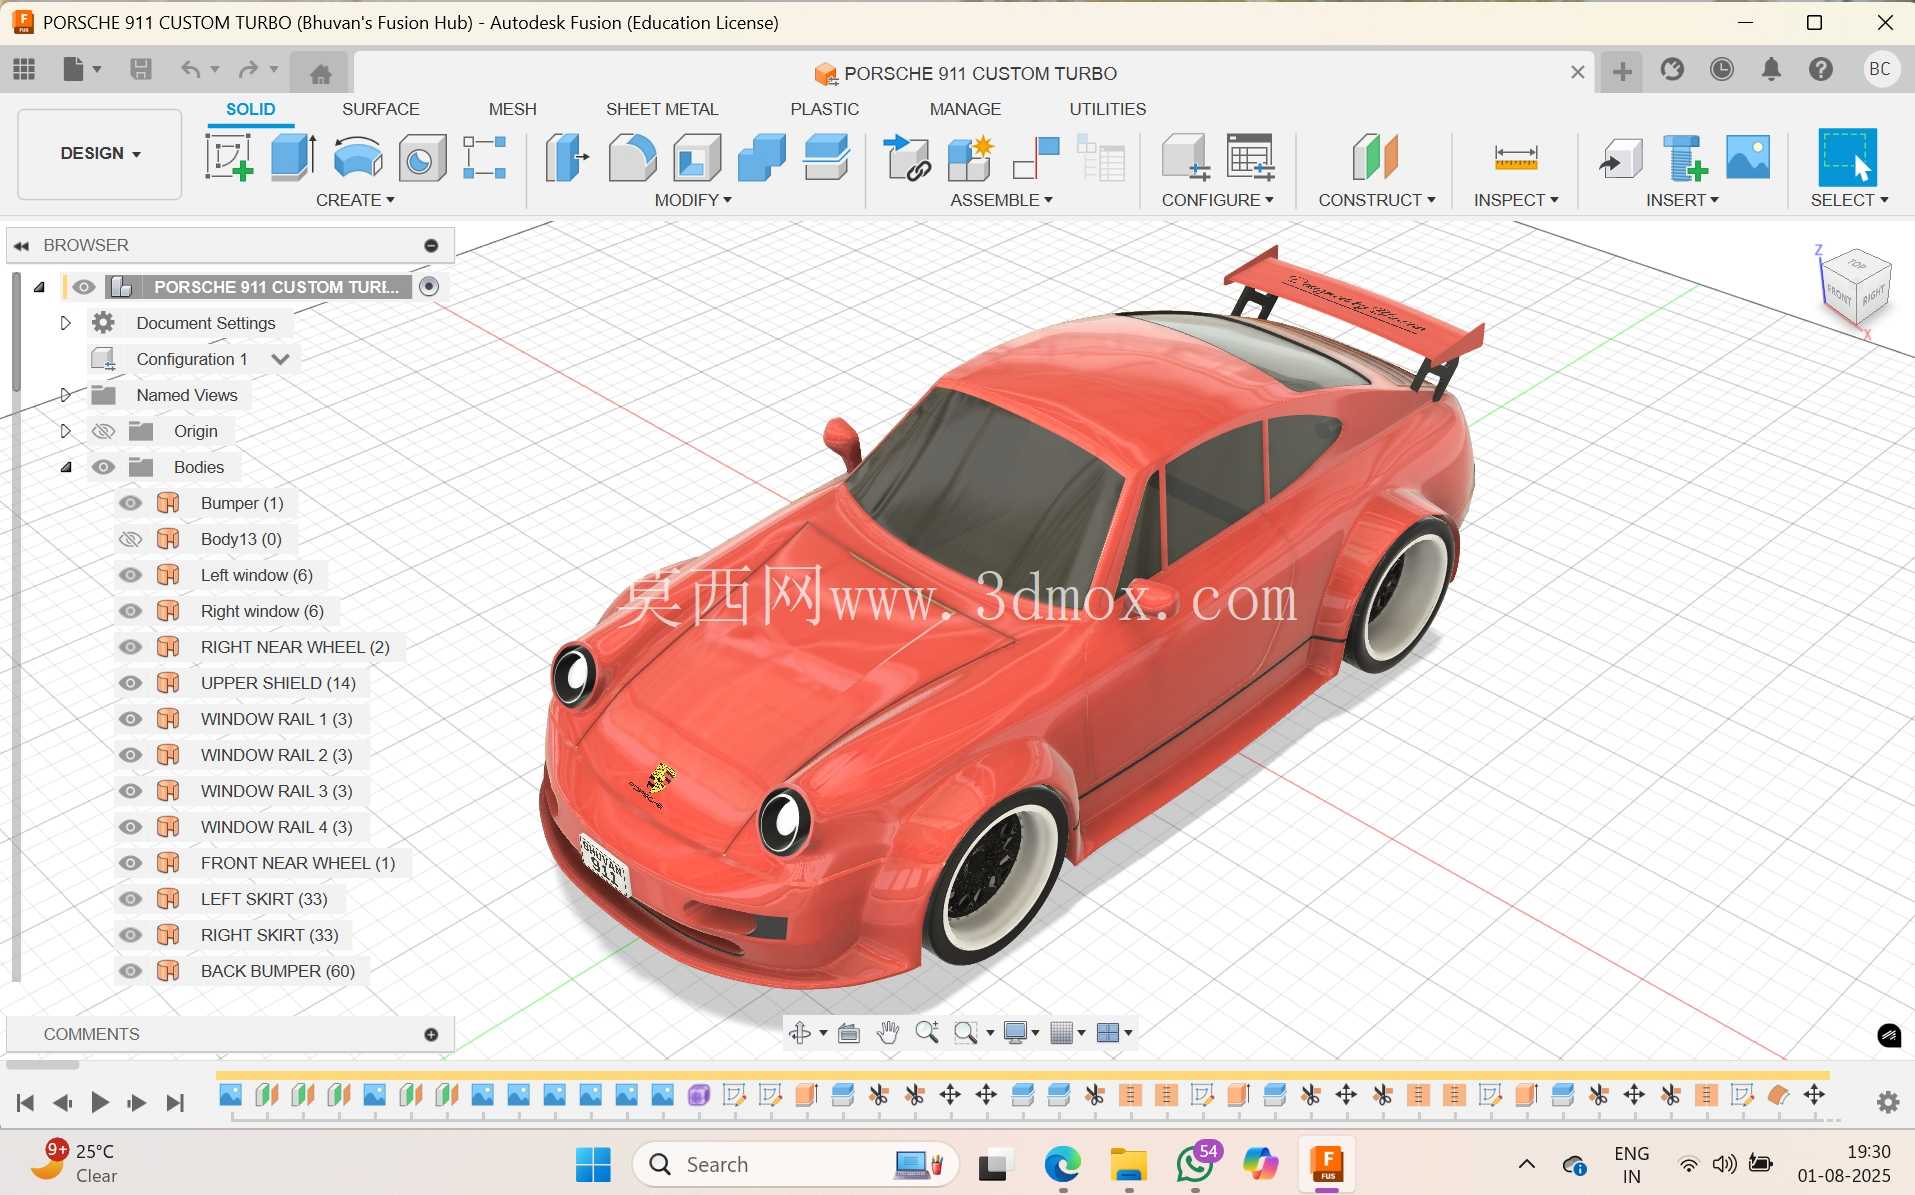
Task: Hide the Right window (6) body
Action: [131, 611]
